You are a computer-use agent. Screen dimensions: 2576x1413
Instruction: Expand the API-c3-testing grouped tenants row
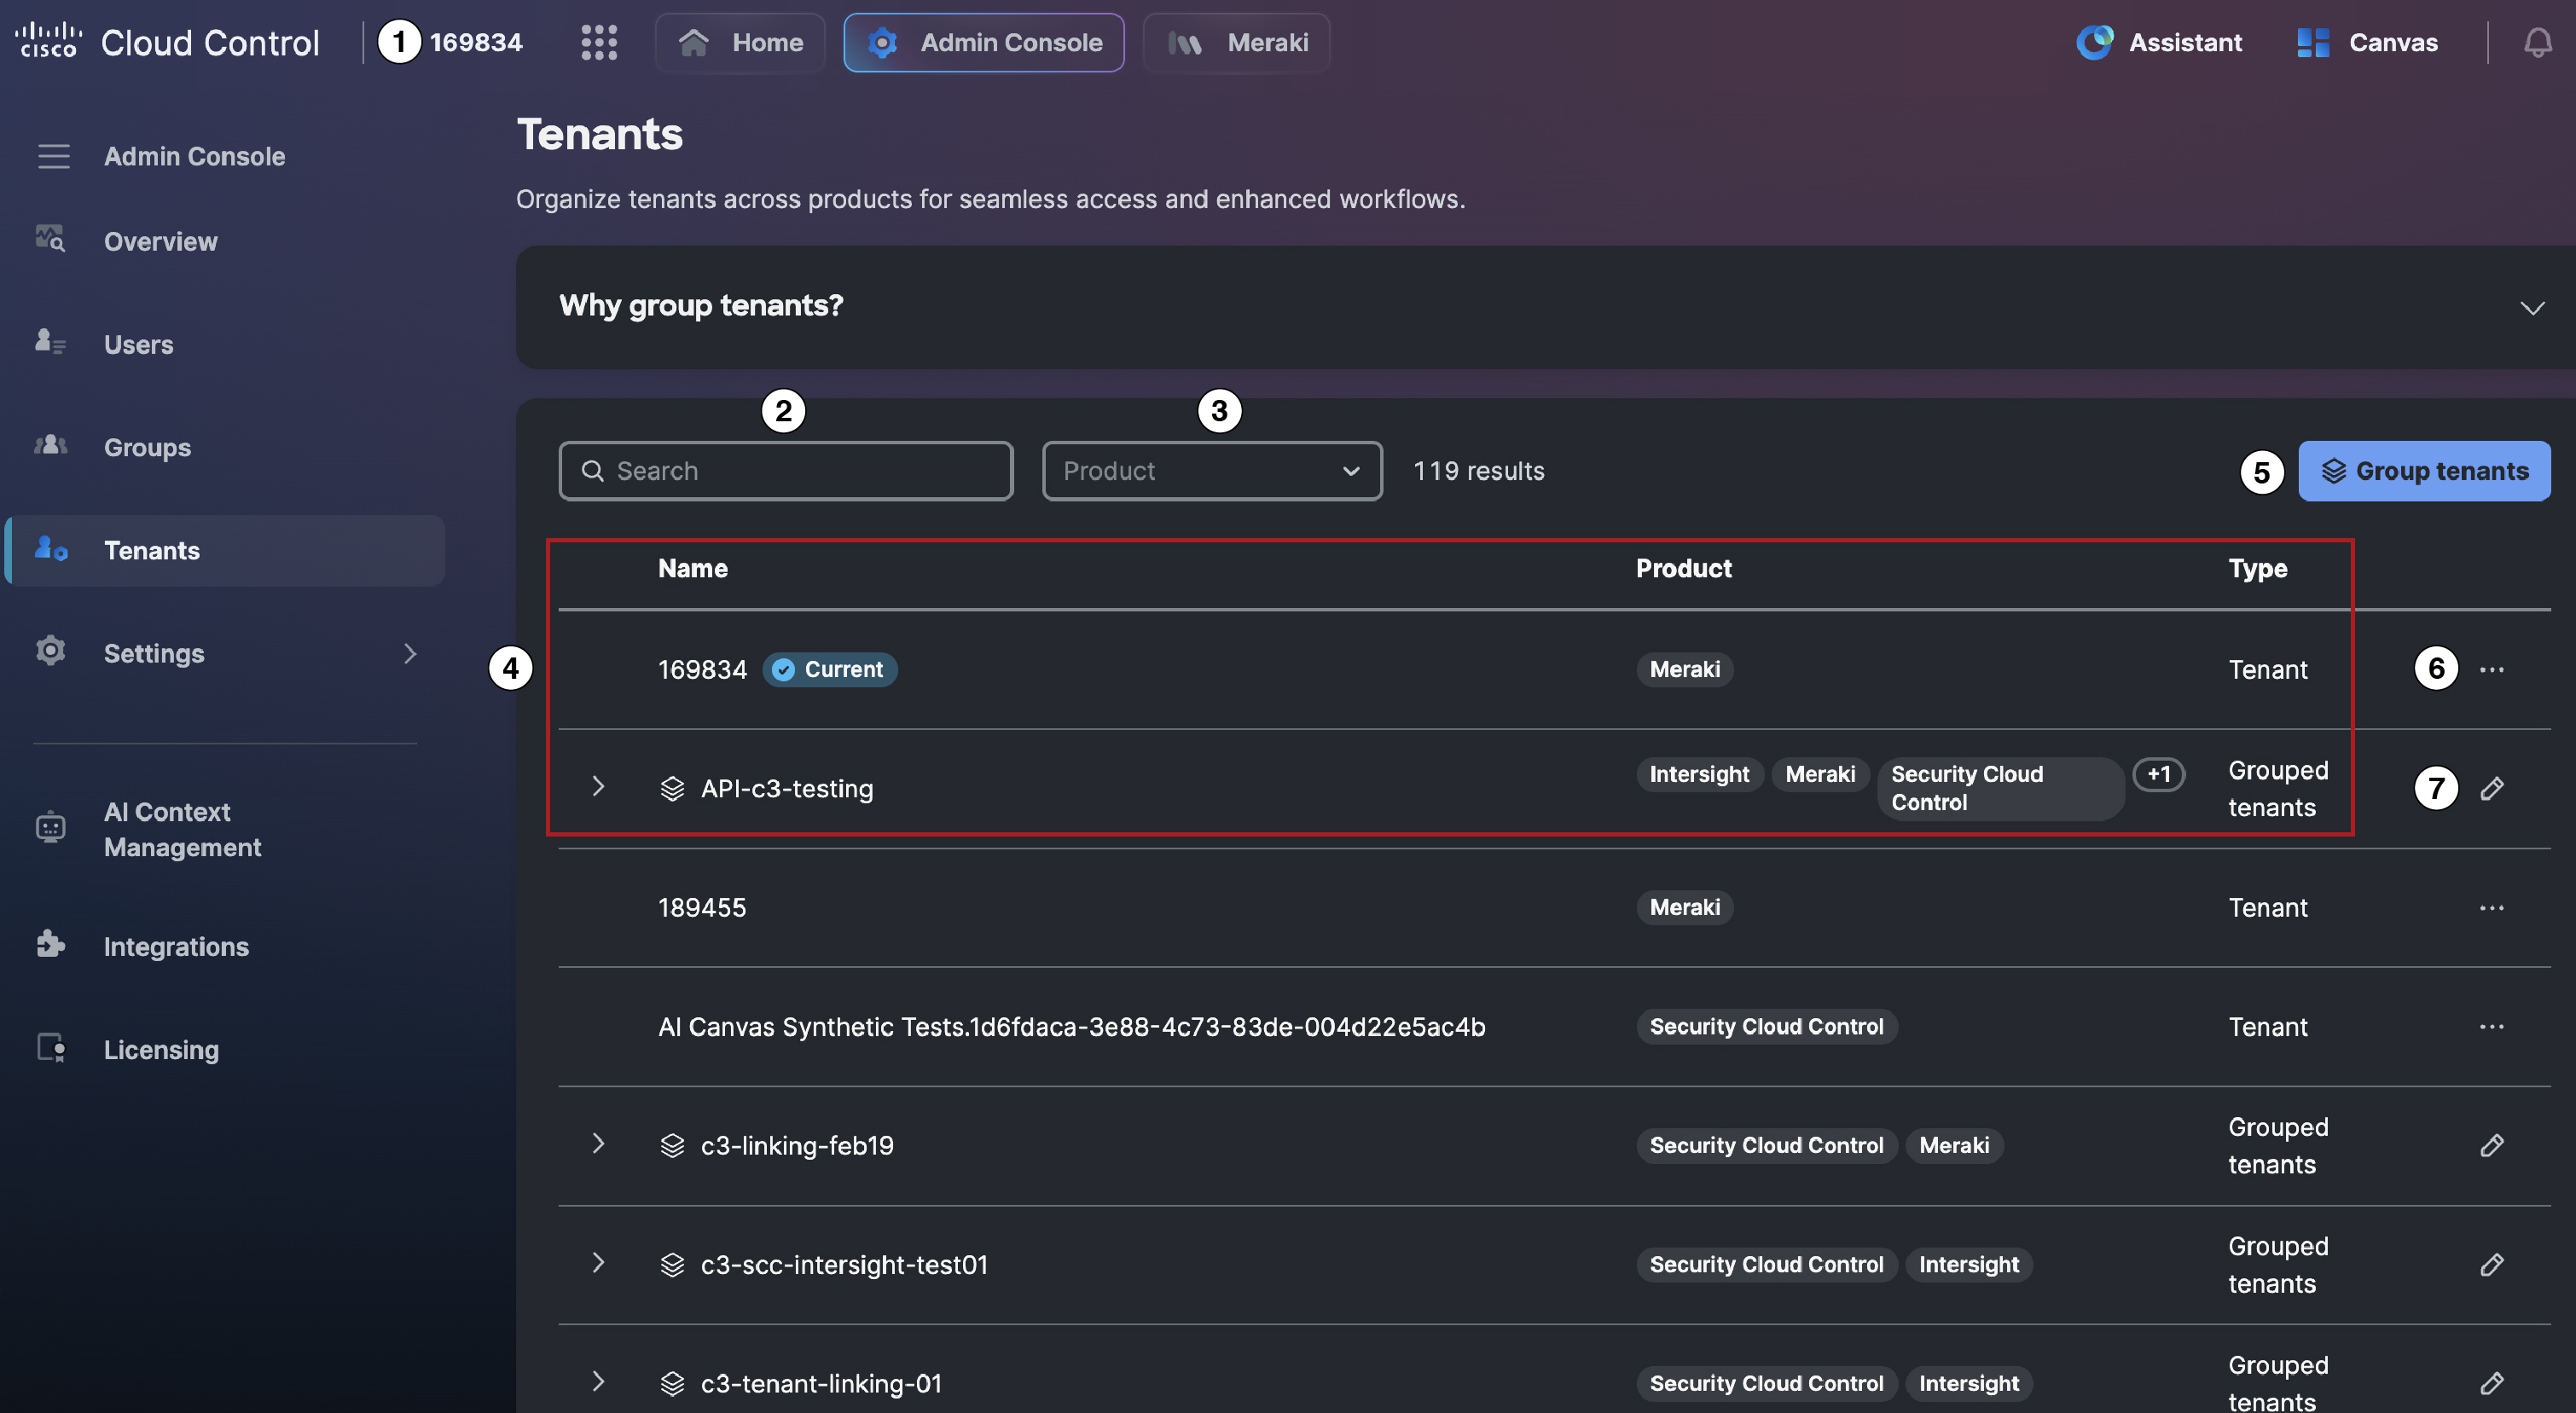coord(598,786)
